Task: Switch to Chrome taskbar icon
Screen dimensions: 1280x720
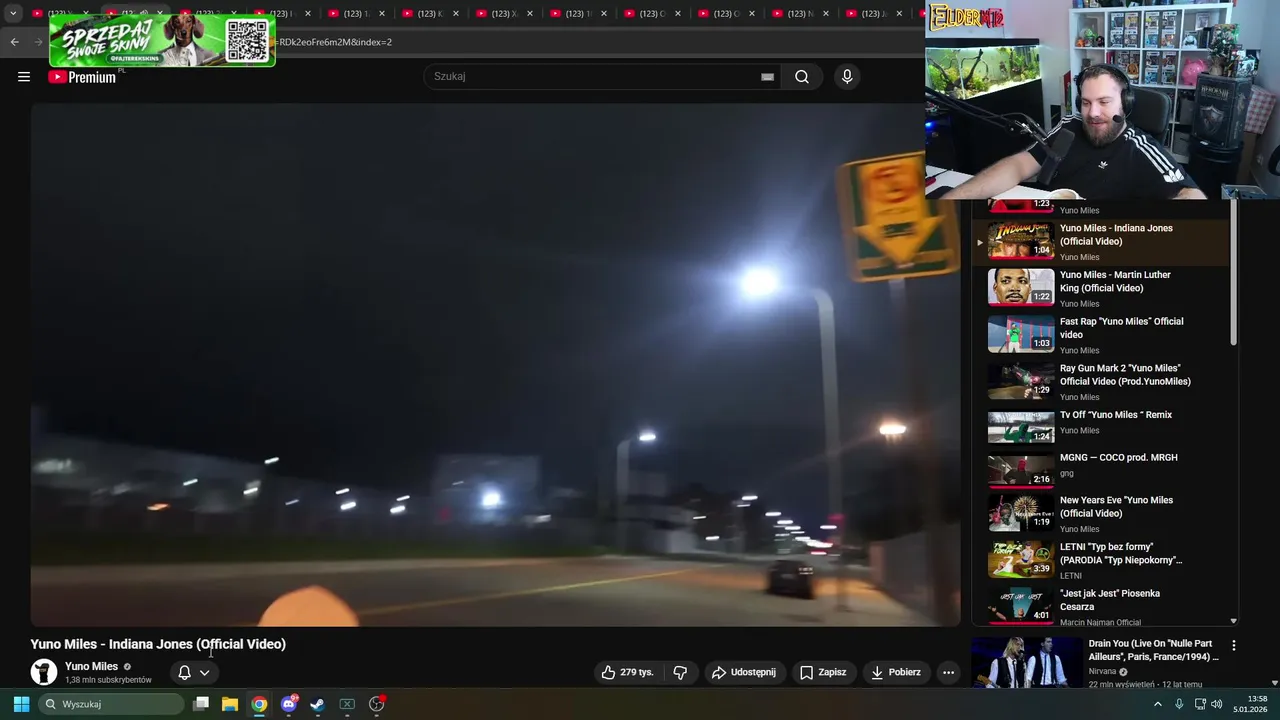Action: coord(259,704)
